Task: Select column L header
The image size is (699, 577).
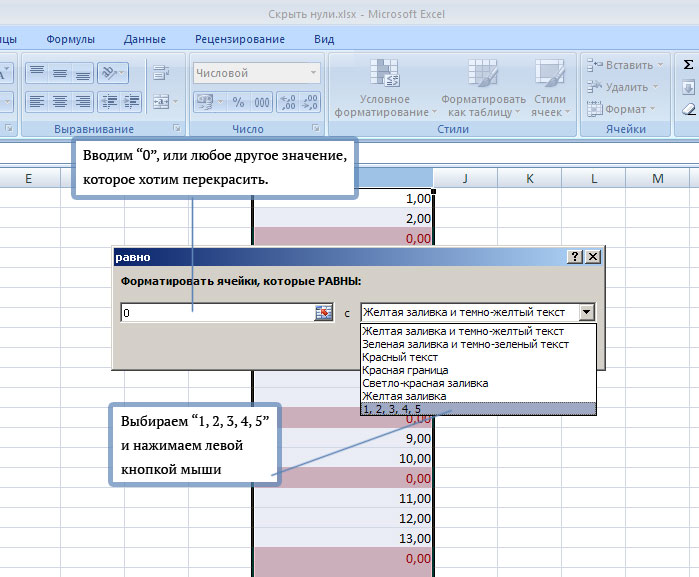Action: click(x=594, y=179)
